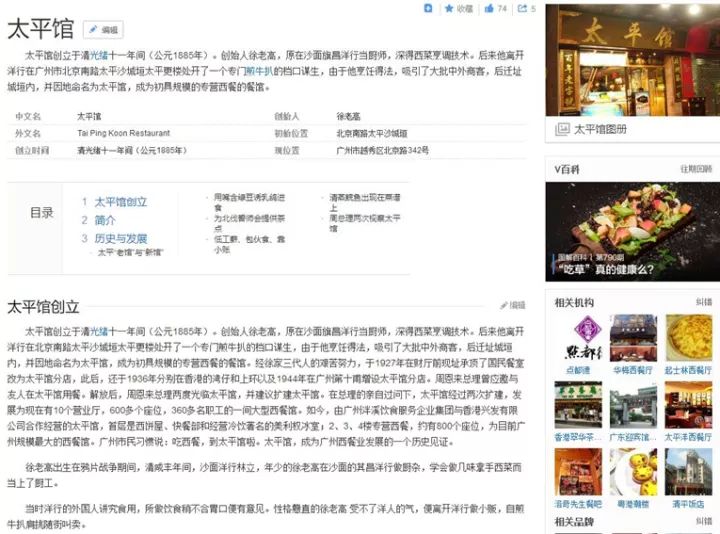Click the 北京南路太平沙城垣 original location value

click(x=372, y=134)
